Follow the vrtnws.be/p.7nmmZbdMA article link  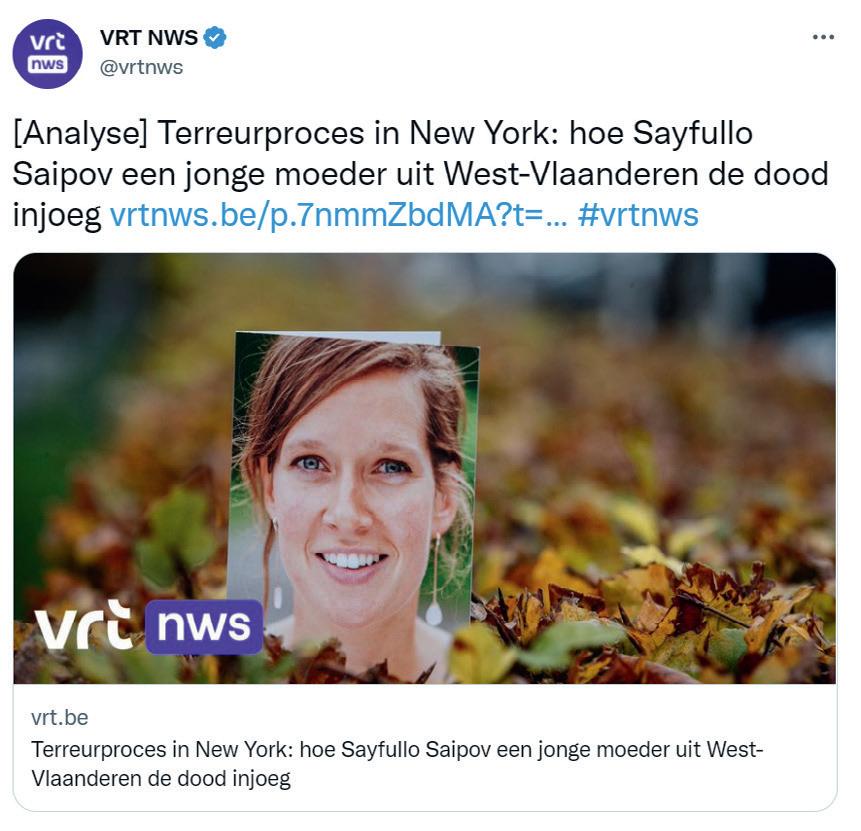click(x=339, y=215)
